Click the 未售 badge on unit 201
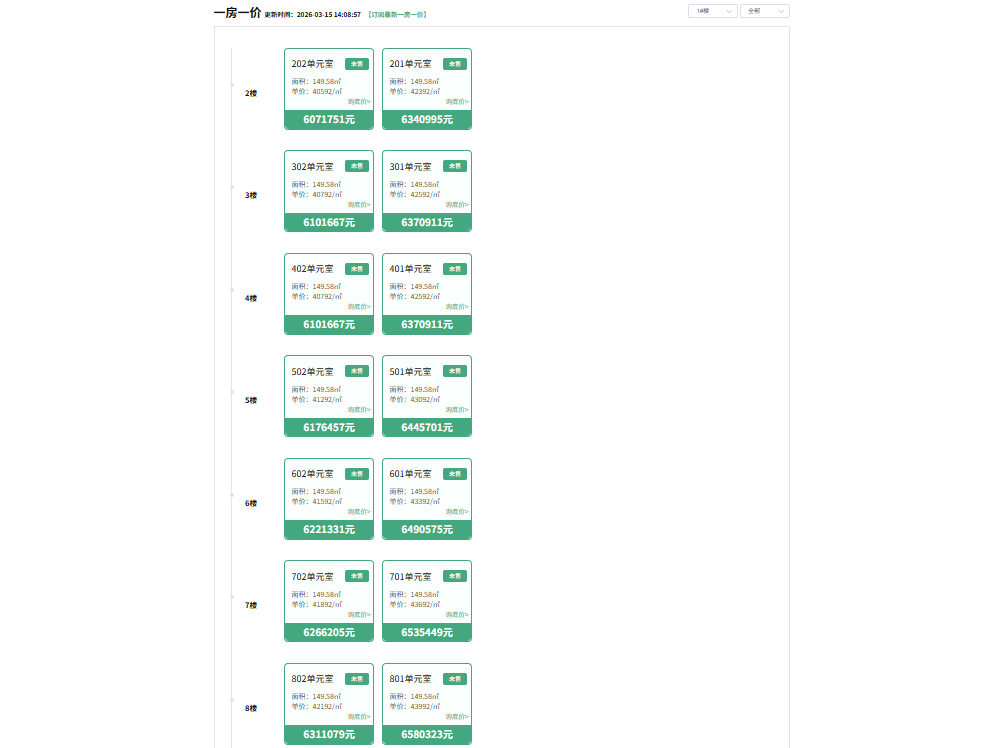This screenshot has height=748, width=1006. (x=455, y=64)
